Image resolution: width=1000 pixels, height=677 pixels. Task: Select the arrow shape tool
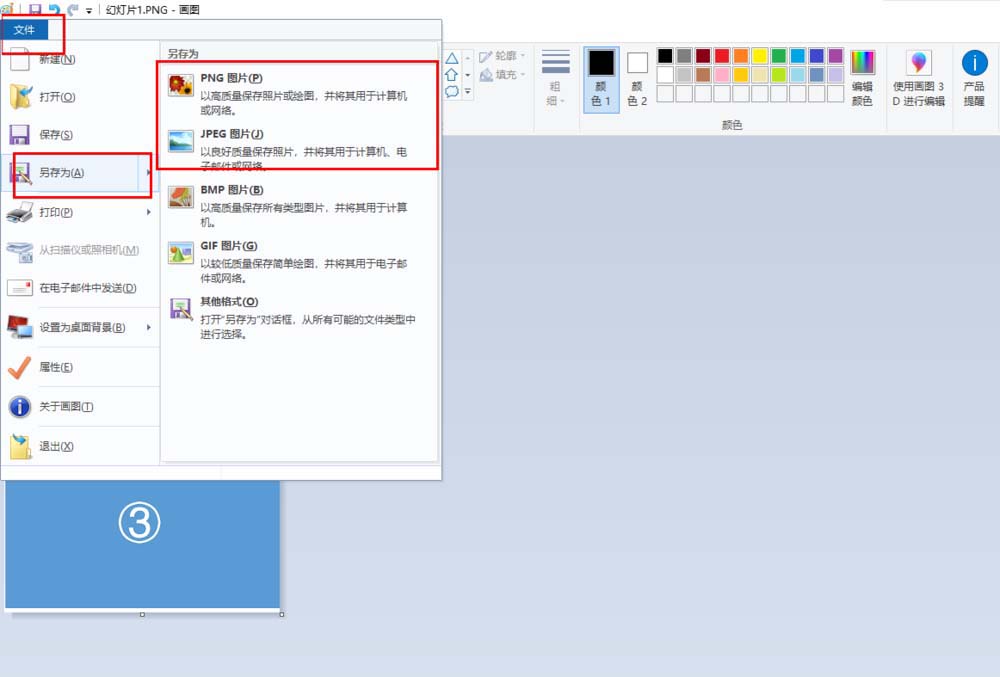pyautogui.click(x=452, y=75)
